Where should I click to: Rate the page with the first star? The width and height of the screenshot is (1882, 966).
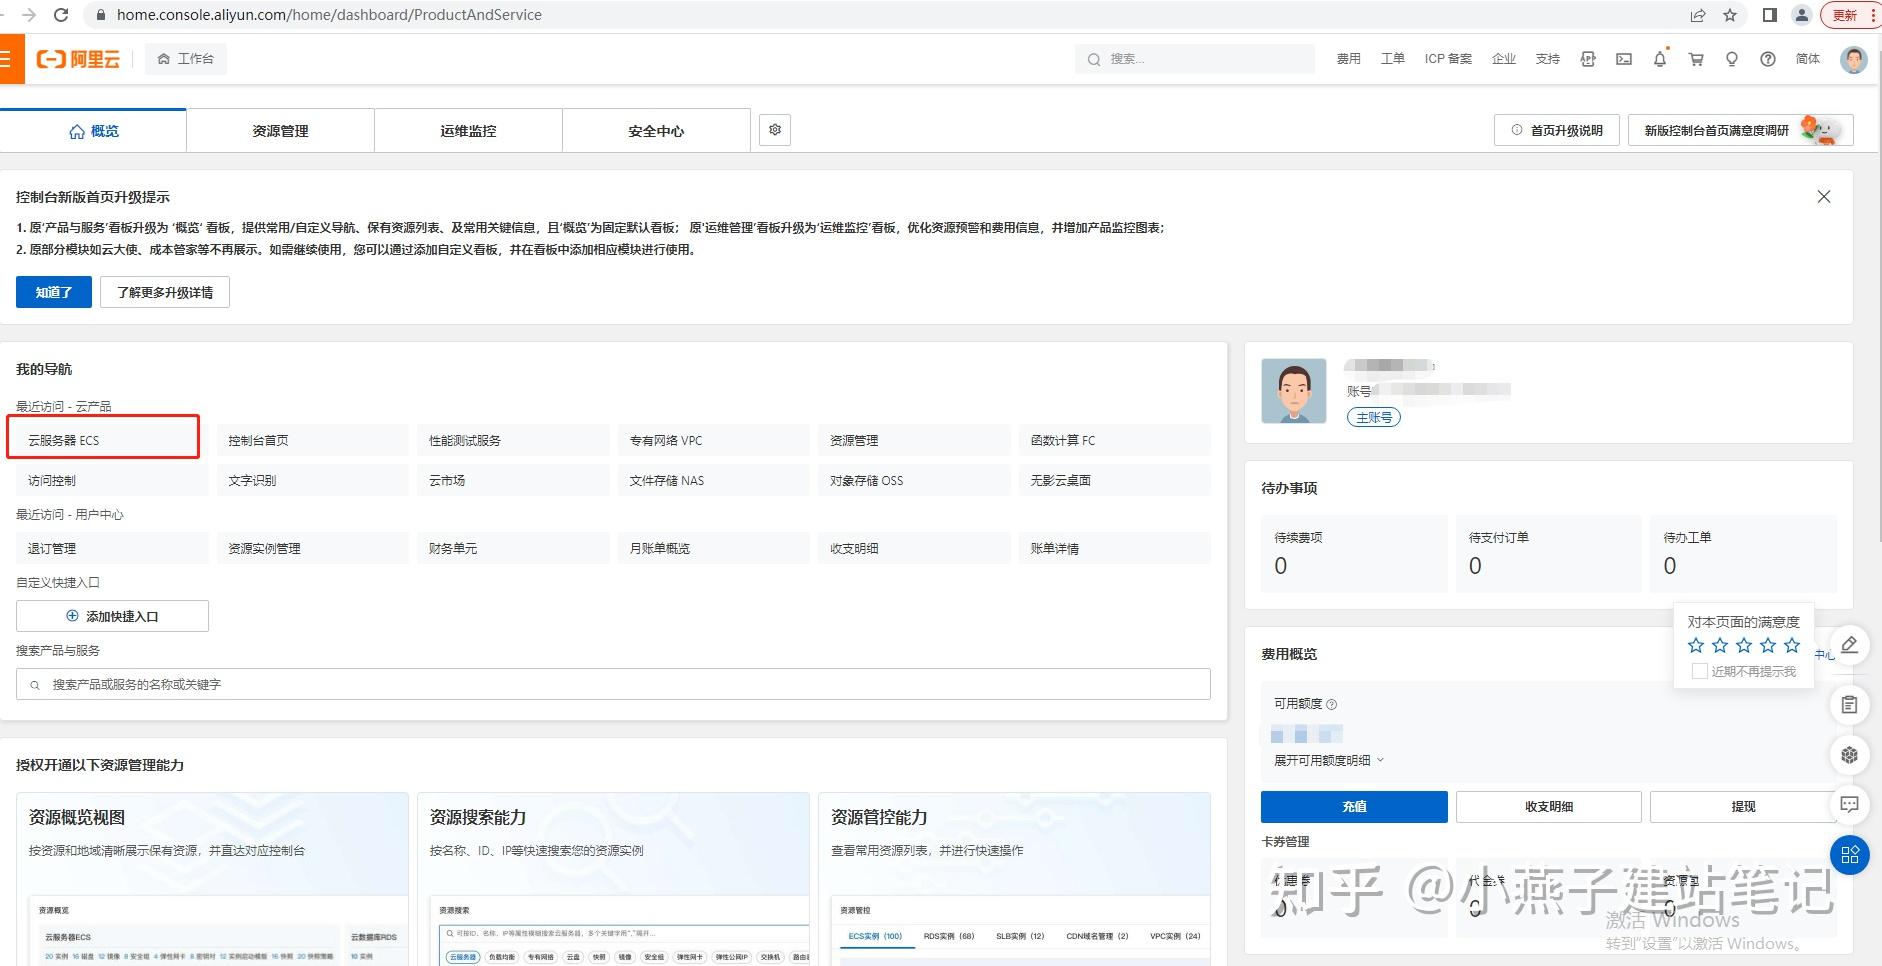[1696, 645]
